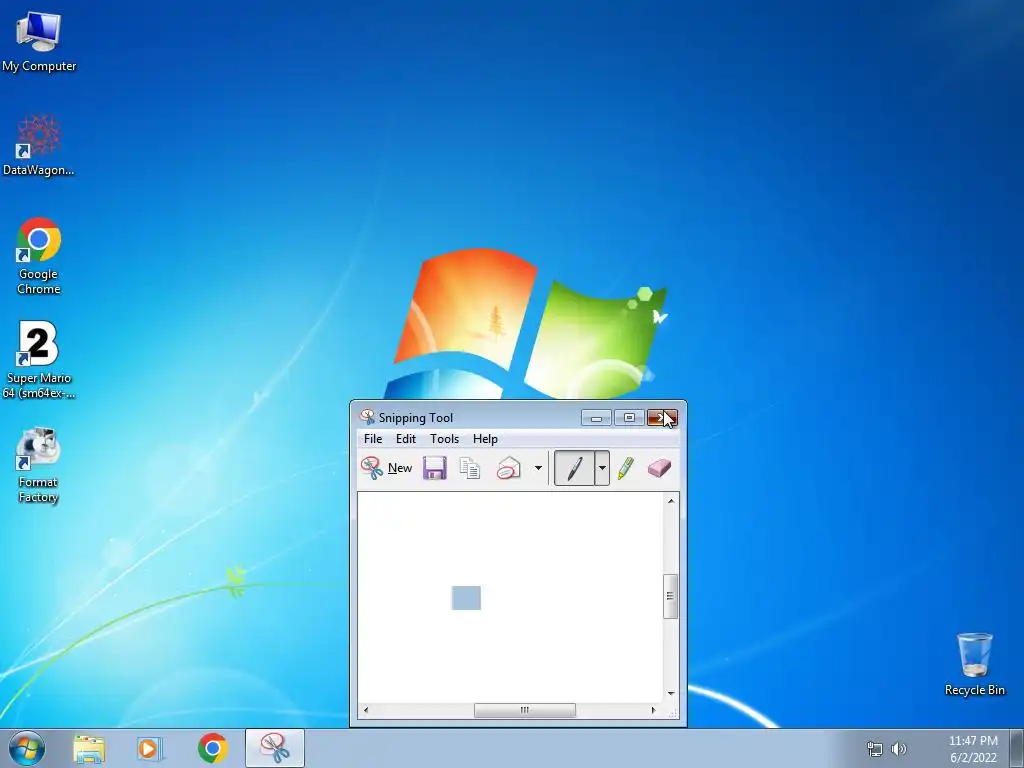This screenshot has height=768, width=1024.
Task: Select My Computer desktop icon
Action: point(39,41)
